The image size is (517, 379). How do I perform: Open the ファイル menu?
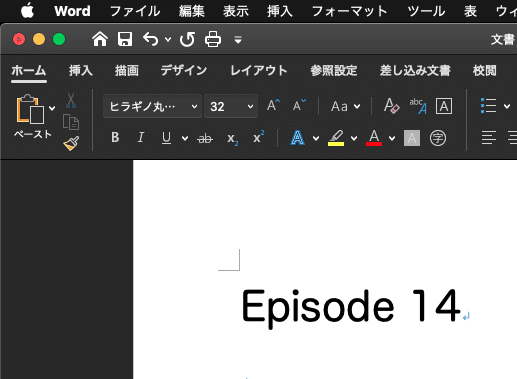tap(135, 11)
